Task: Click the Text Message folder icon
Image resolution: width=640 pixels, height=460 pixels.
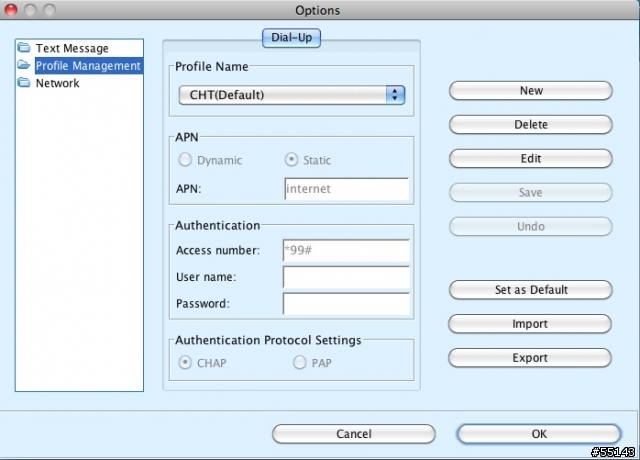Action: click(x=24, y=48)
